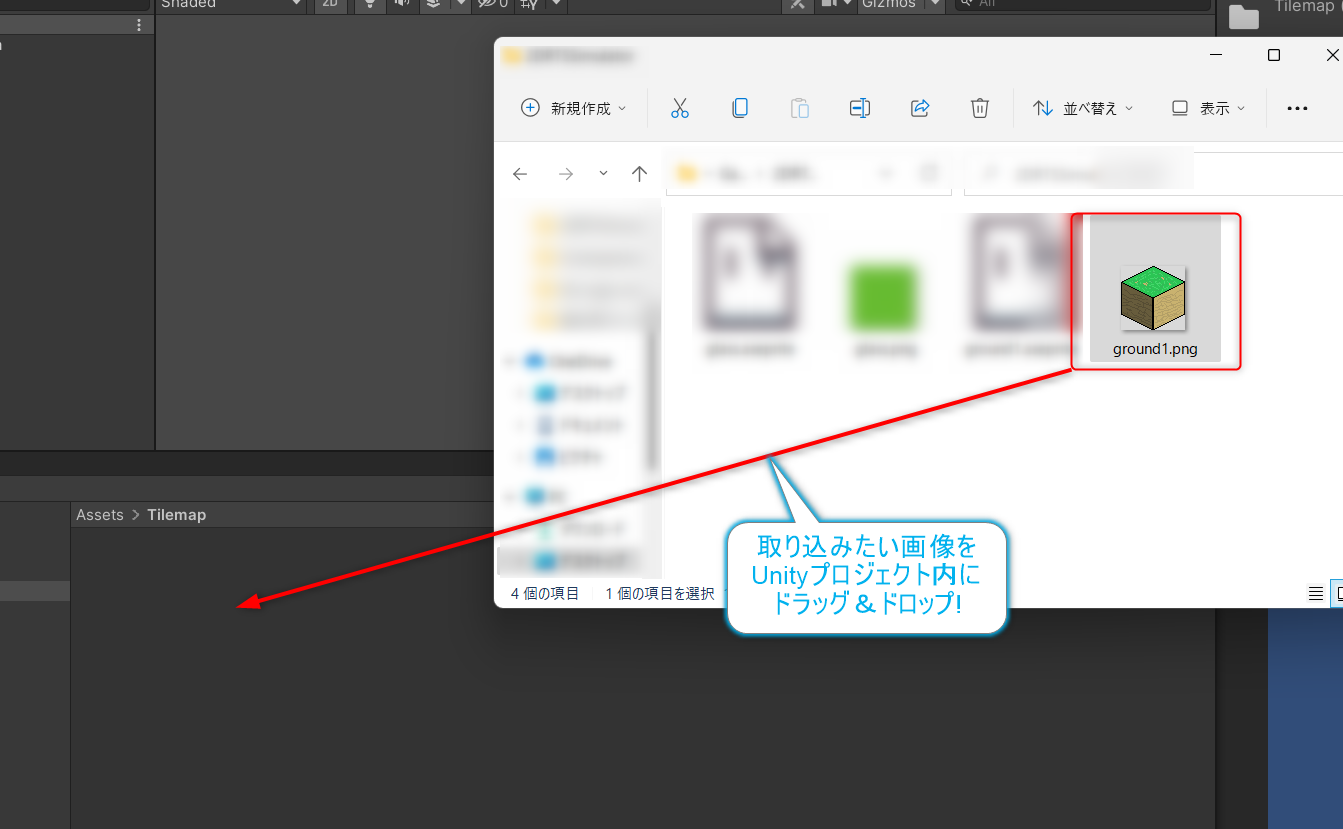Open the Shaded draw mode dropdown

pos(230,5)
